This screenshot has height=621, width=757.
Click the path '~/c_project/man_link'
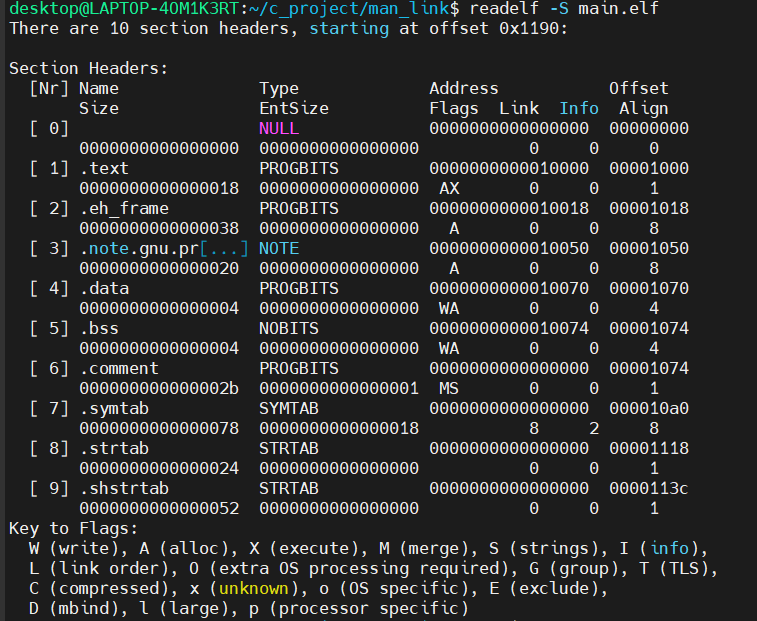click(x=349, y=8)
